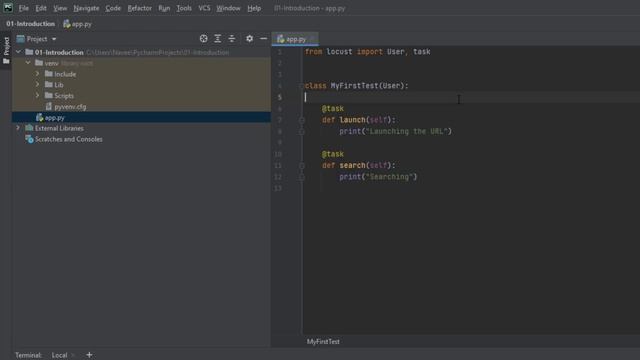
Task: Click line number 5 in the gutter
Action: click(280, 97)
